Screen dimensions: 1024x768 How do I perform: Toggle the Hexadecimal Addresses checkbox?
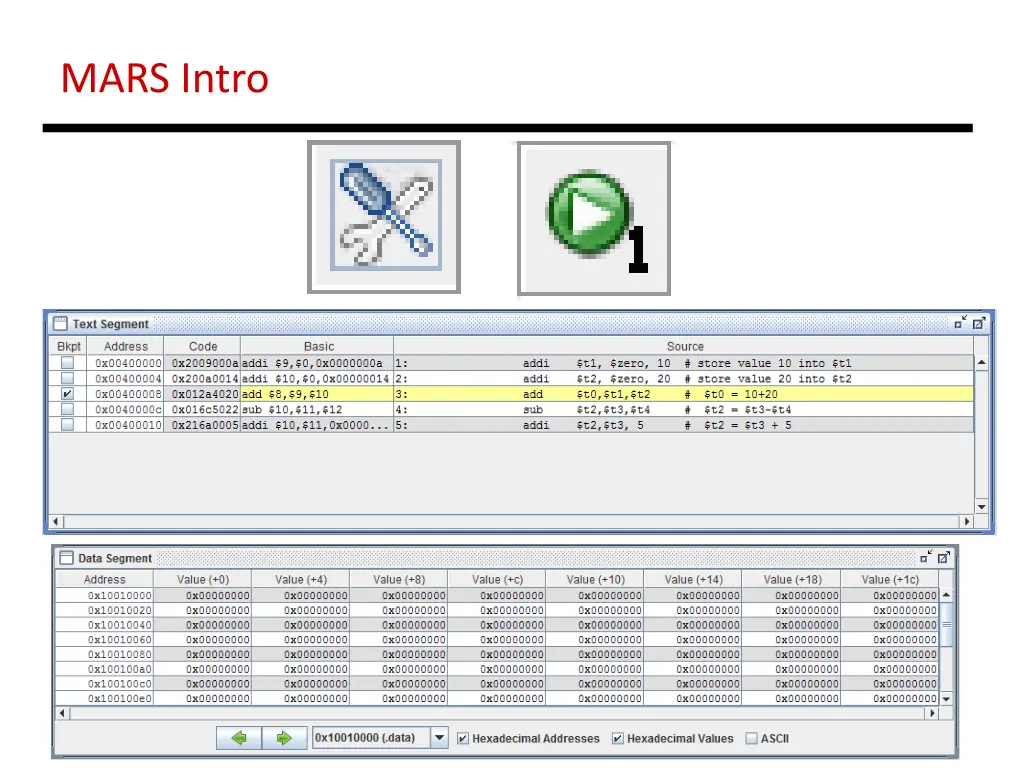click(x=463, y=738)
